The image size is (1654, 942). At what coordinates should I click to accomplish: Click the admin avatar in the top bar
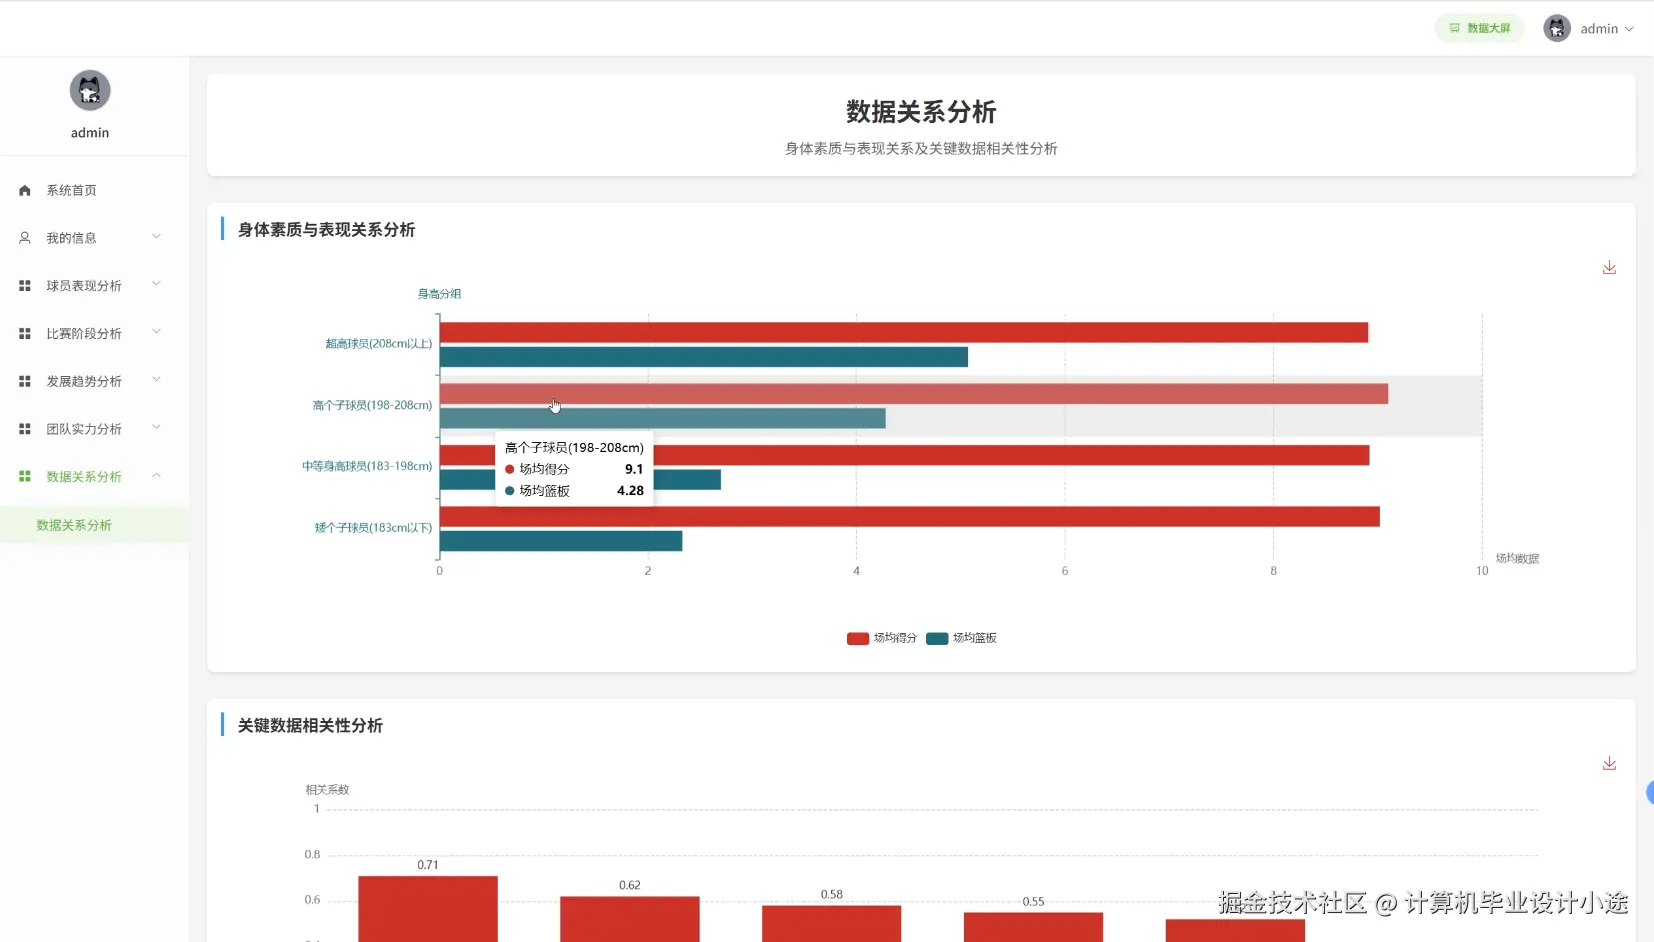click(1558, 27)
